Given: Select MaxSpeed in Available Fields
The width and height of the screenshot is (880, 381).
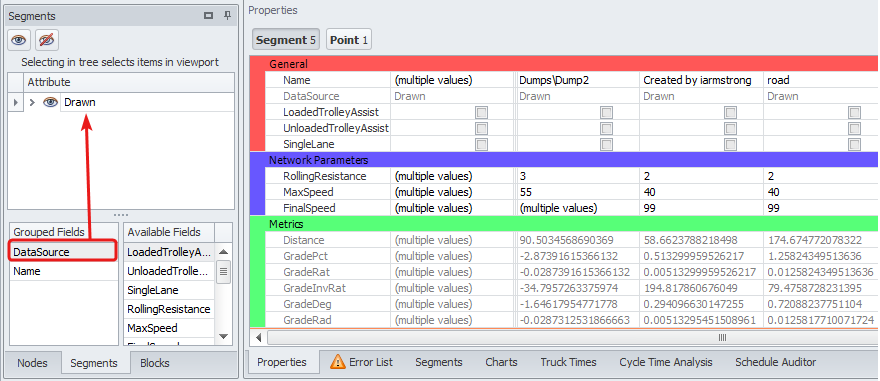Looking at the screenshot, I should point(168,328).
